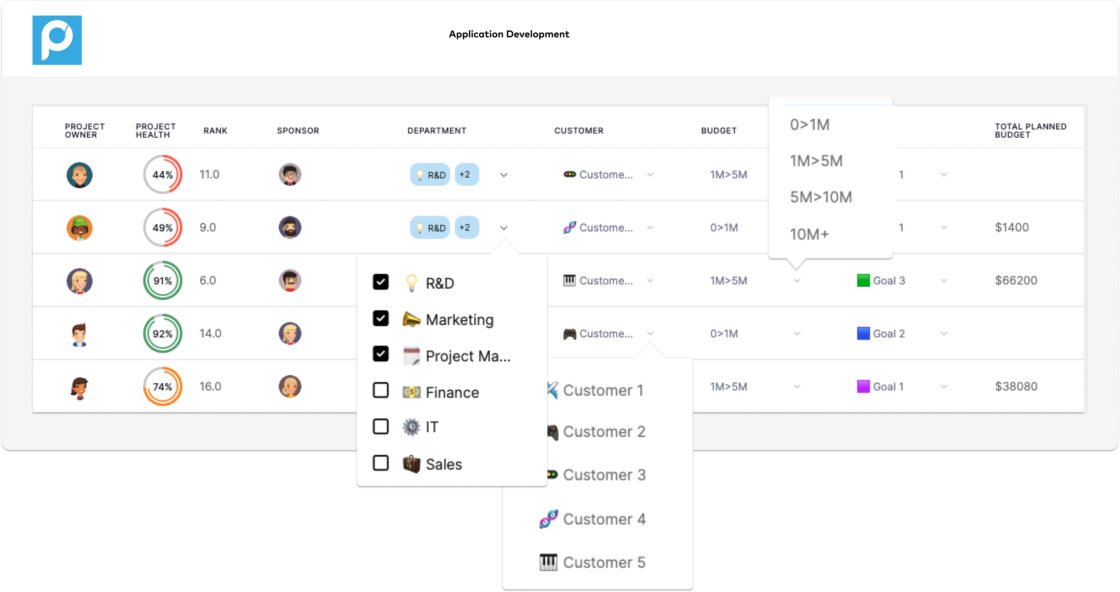Select the 5M>10M budget option
The width and height of the screenshot is (1120, 592).
pos(821,198)
